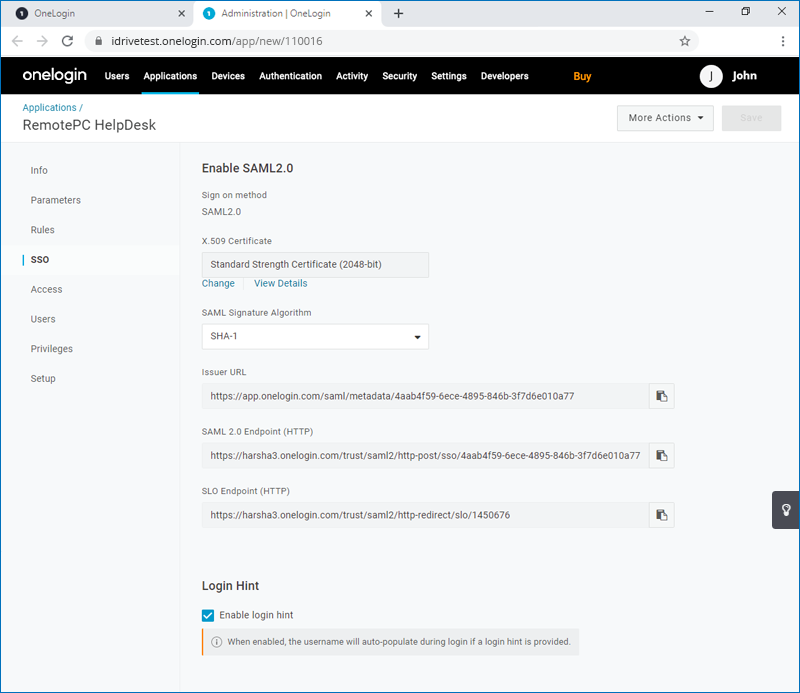The image size is (800, 693).
Task: Click the OneLogin logo
Action: pos(54,75)
